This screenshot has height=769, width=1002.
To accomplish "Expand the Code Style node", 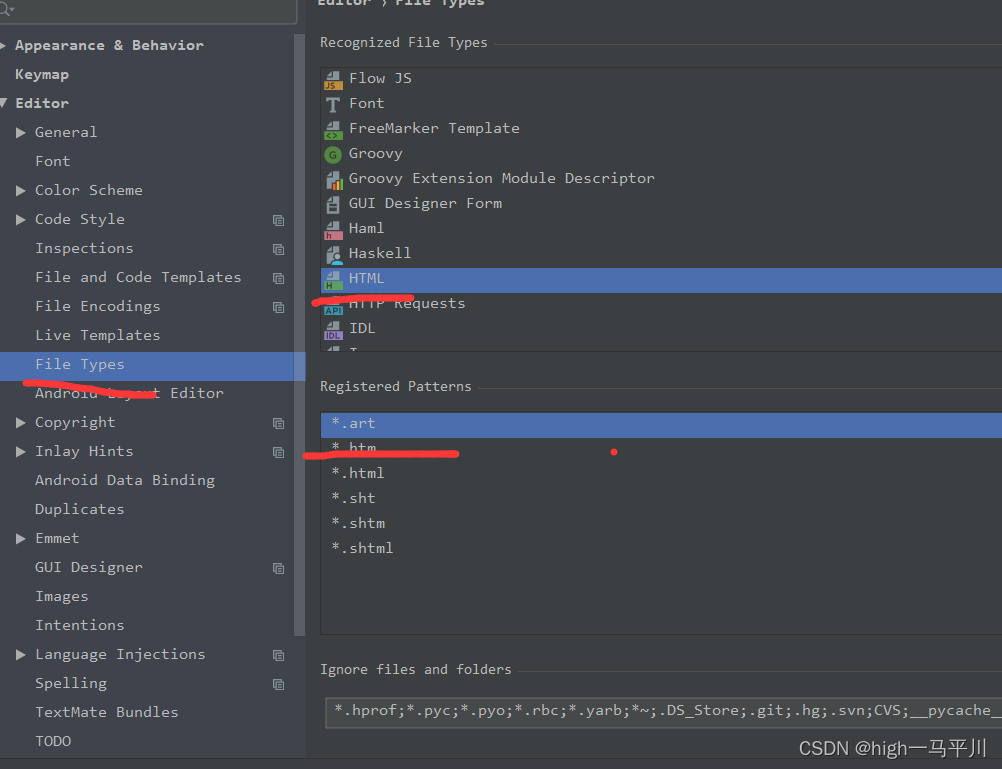I will point(20,219).
